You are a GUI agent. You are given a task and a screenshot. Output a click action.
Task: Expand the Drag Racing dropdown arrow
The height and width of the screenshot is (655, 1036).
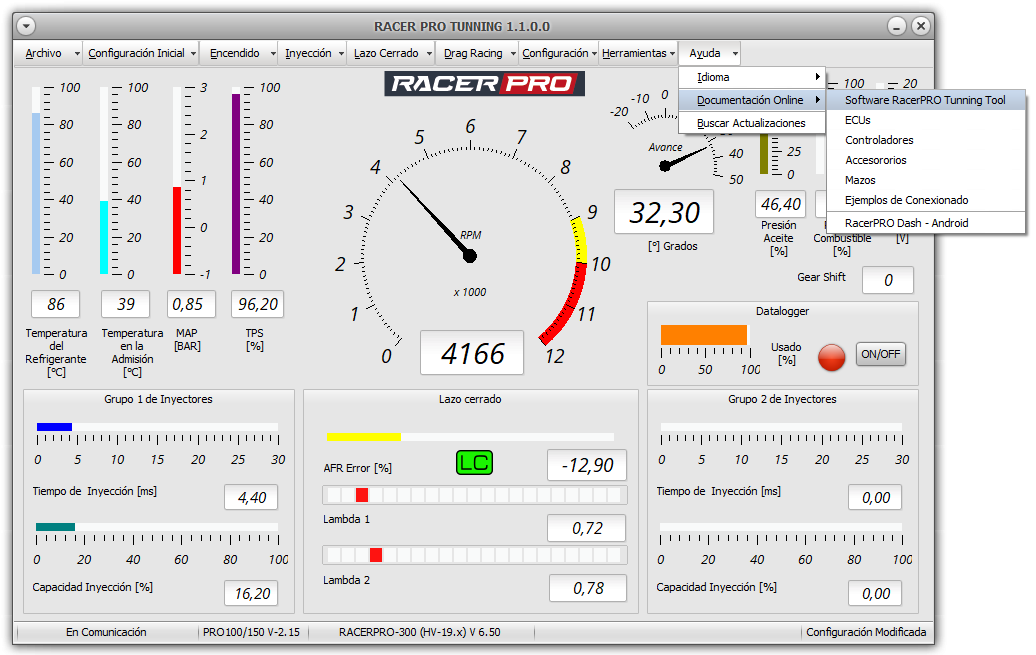coord(513,54)
